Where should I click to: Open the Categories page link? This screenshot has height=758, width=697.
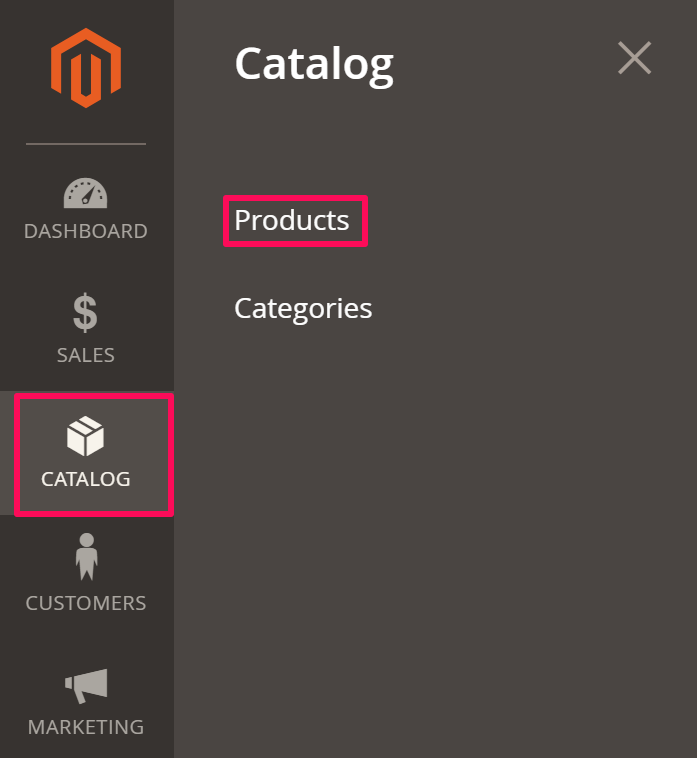[x=303, y=308]
